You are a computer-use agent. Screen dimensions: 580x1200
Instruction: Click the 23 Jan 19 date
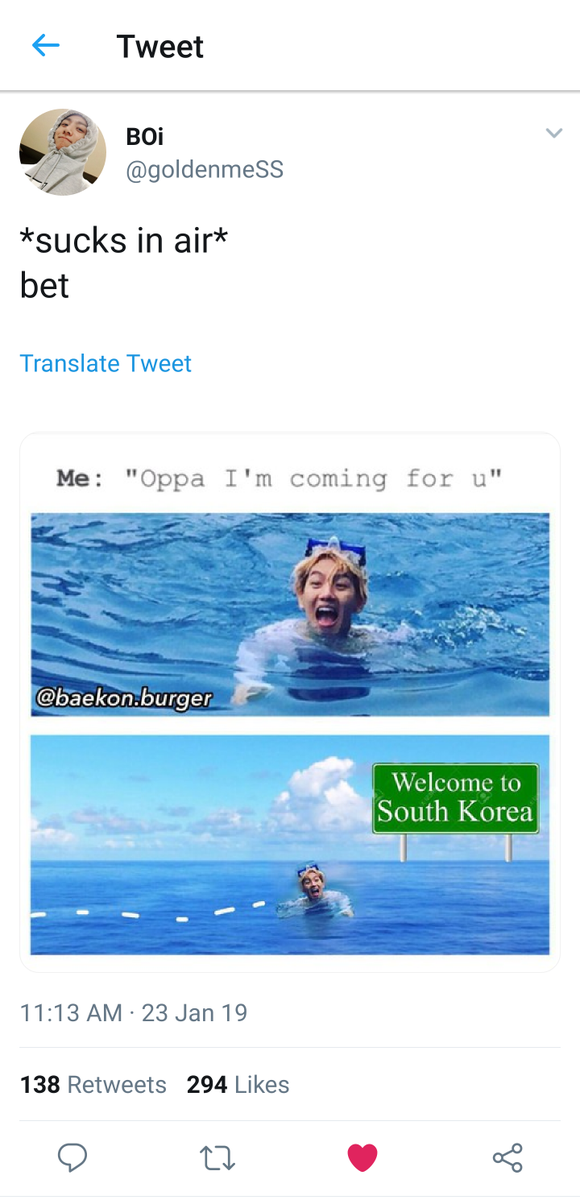pyautogui.click(x=194, y=1013)
